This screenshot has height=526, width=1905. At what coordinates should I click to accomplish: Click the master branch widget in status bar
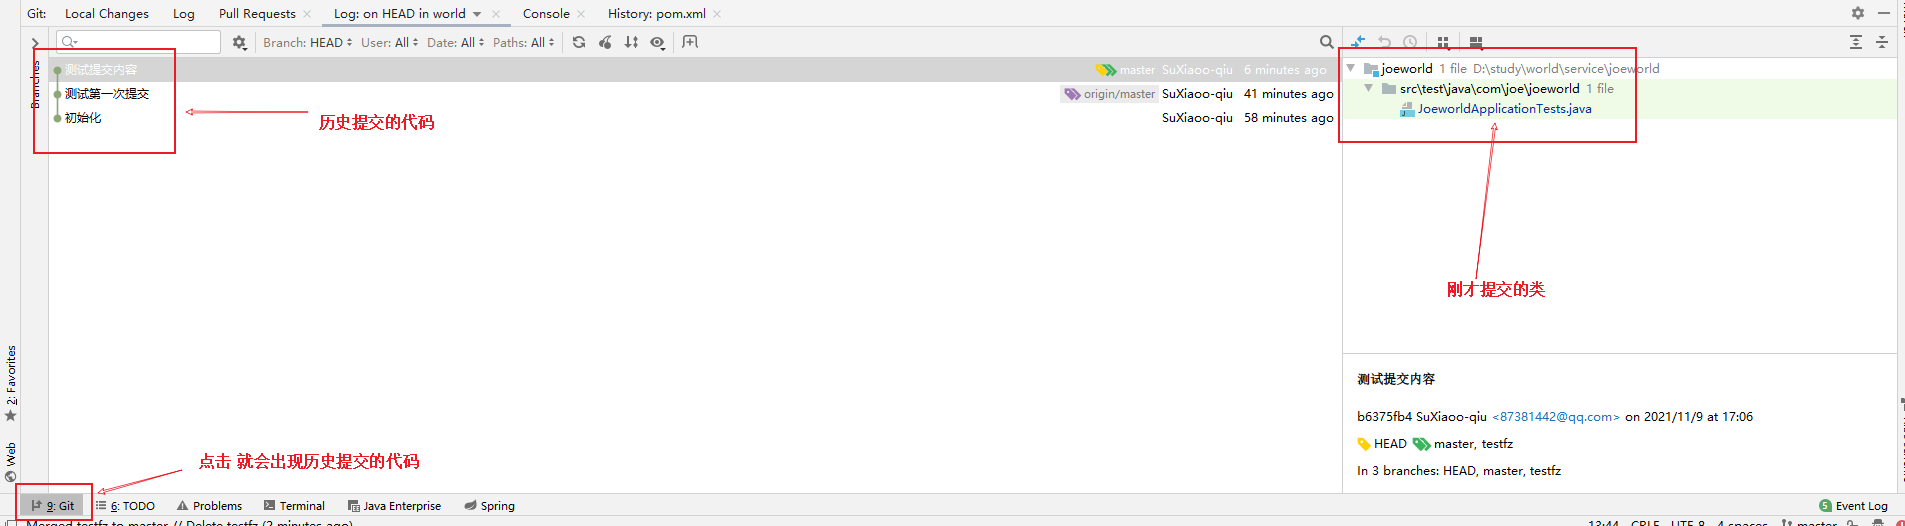click(1809, 523)
